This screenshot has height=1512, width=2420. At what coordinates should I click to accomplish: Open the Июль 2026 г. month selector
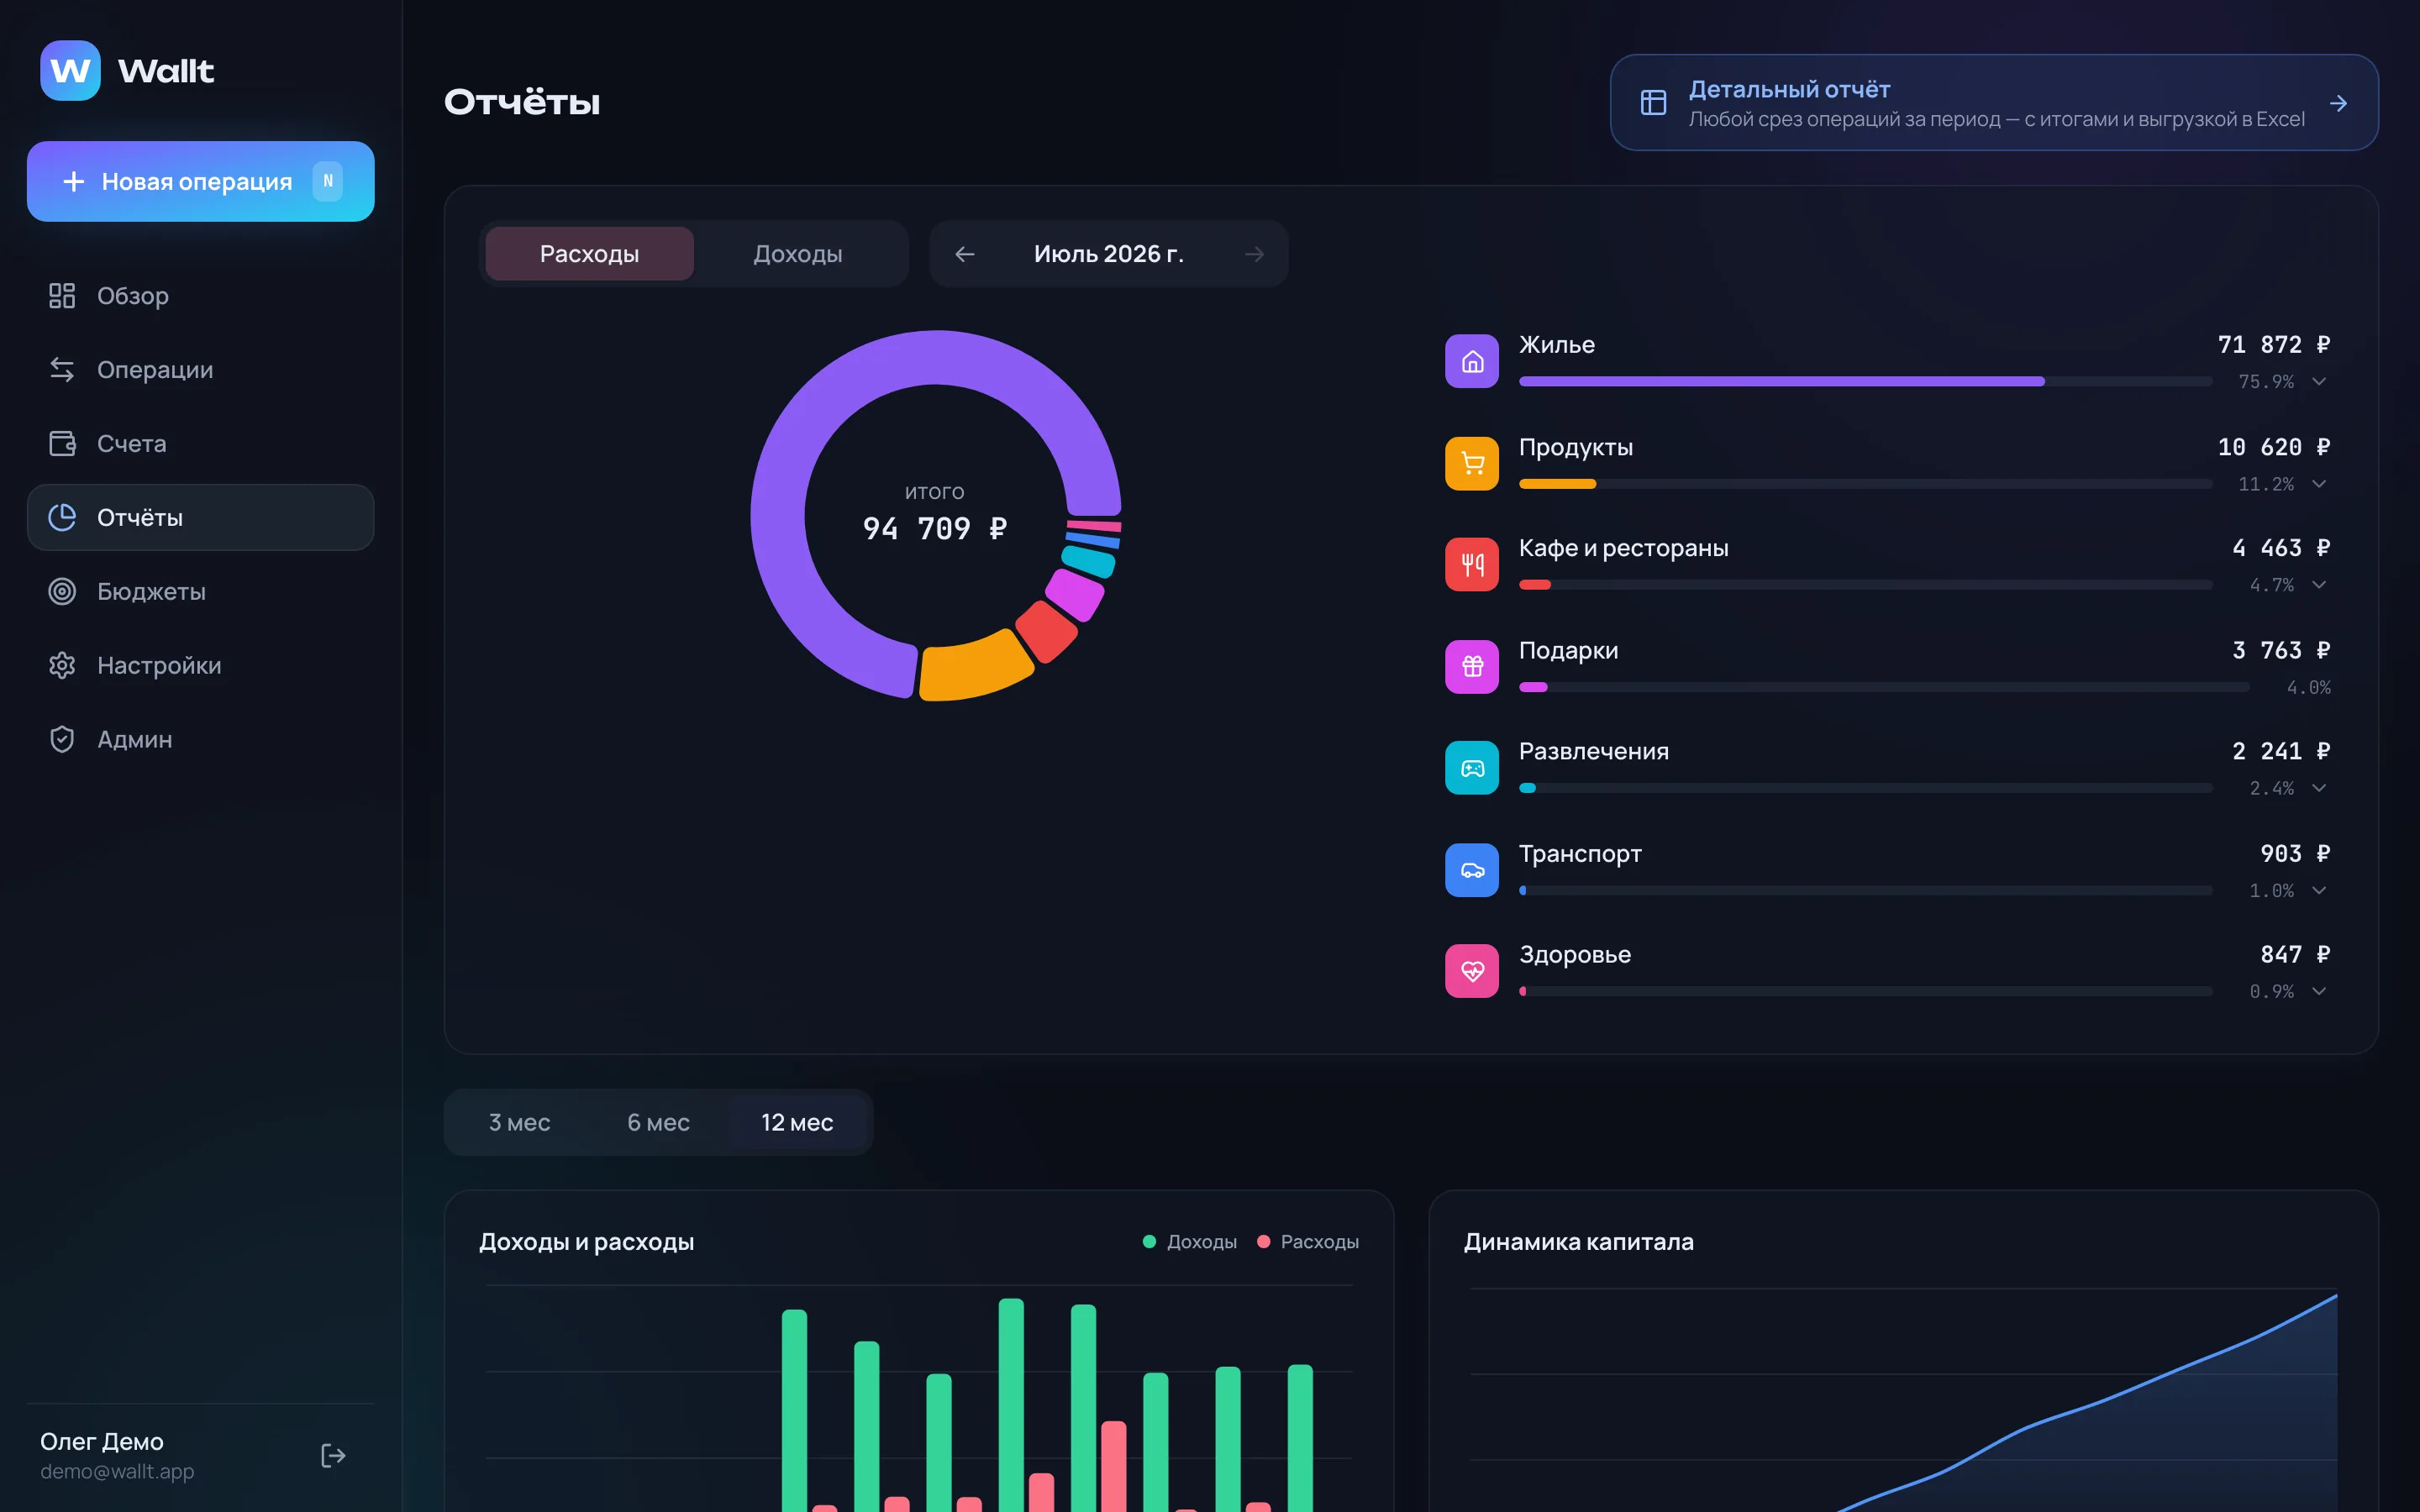pyautogui.click(x=1109, y=255)
